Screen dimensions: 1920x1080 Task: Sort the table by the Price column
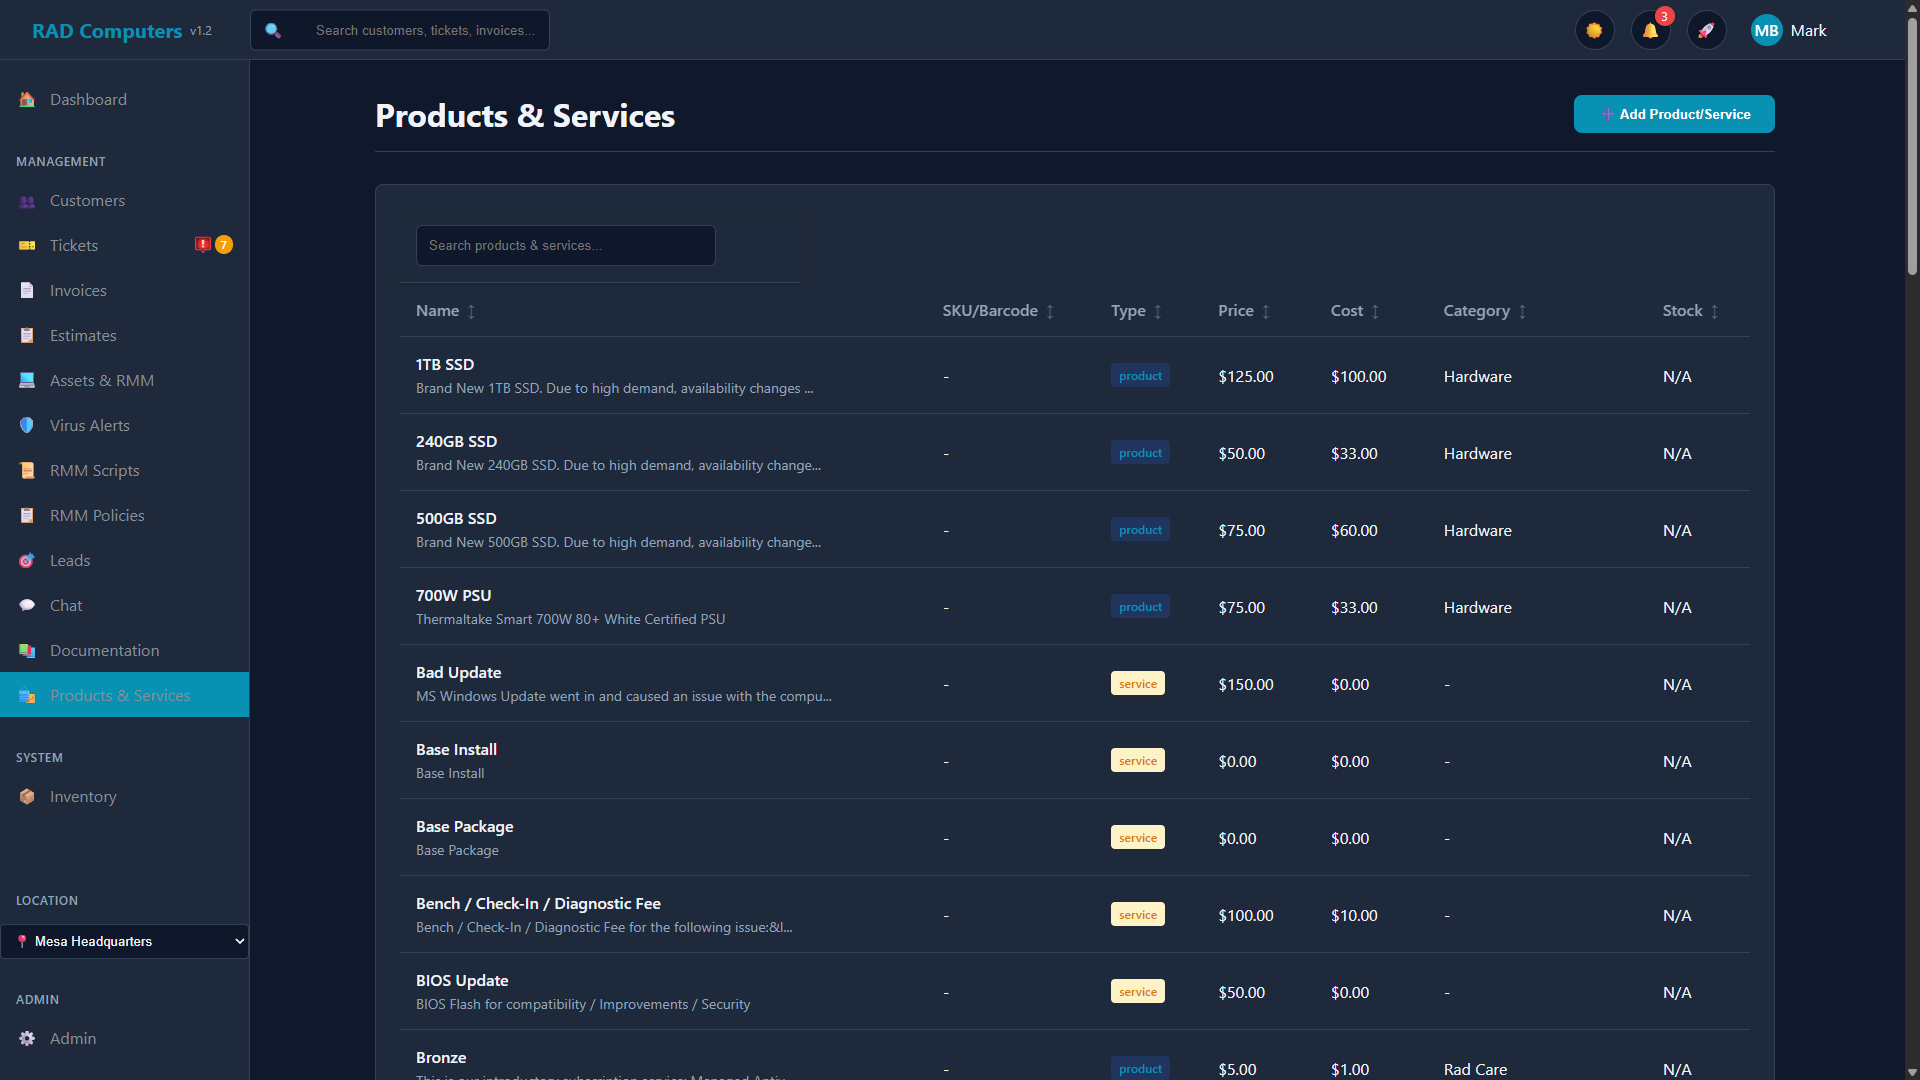(1243, 311)
